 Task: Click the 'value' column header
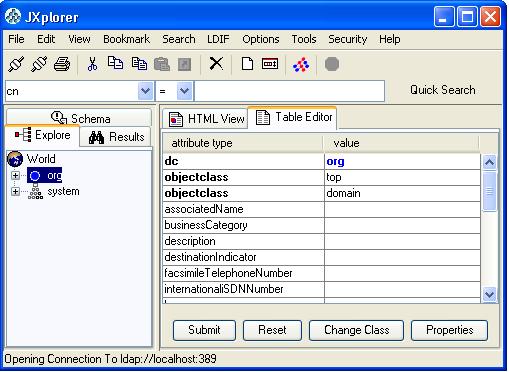click(x=401, y=143)
